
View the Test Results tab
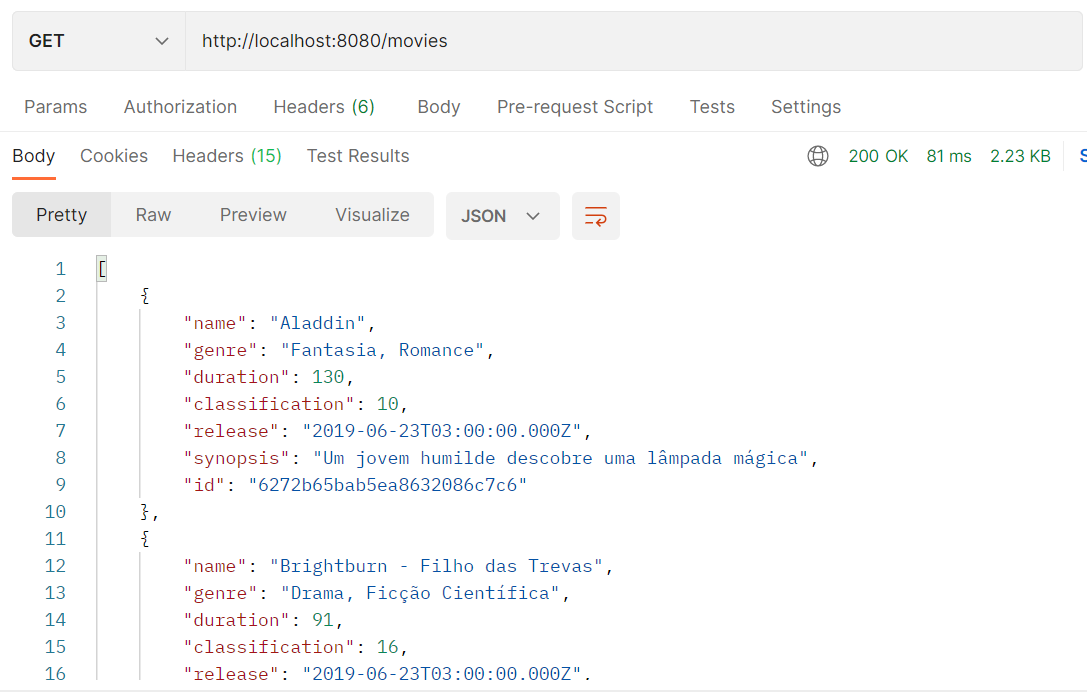coord(357,156)
